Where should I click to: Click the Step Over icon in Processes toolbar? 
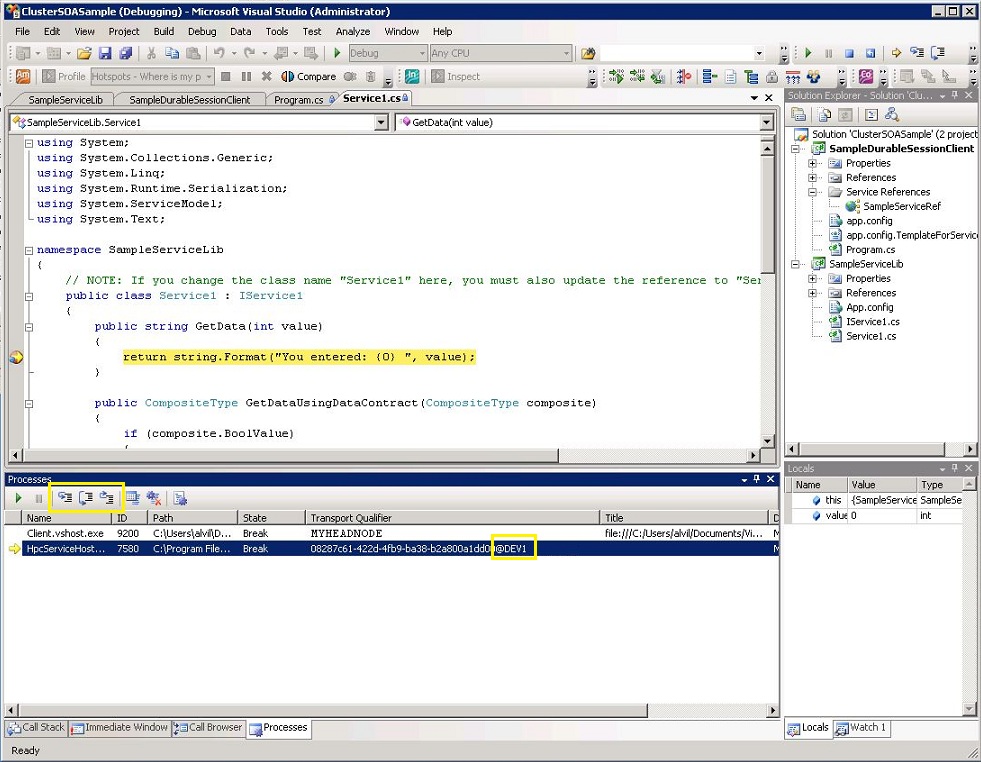[x=85, y=498]
